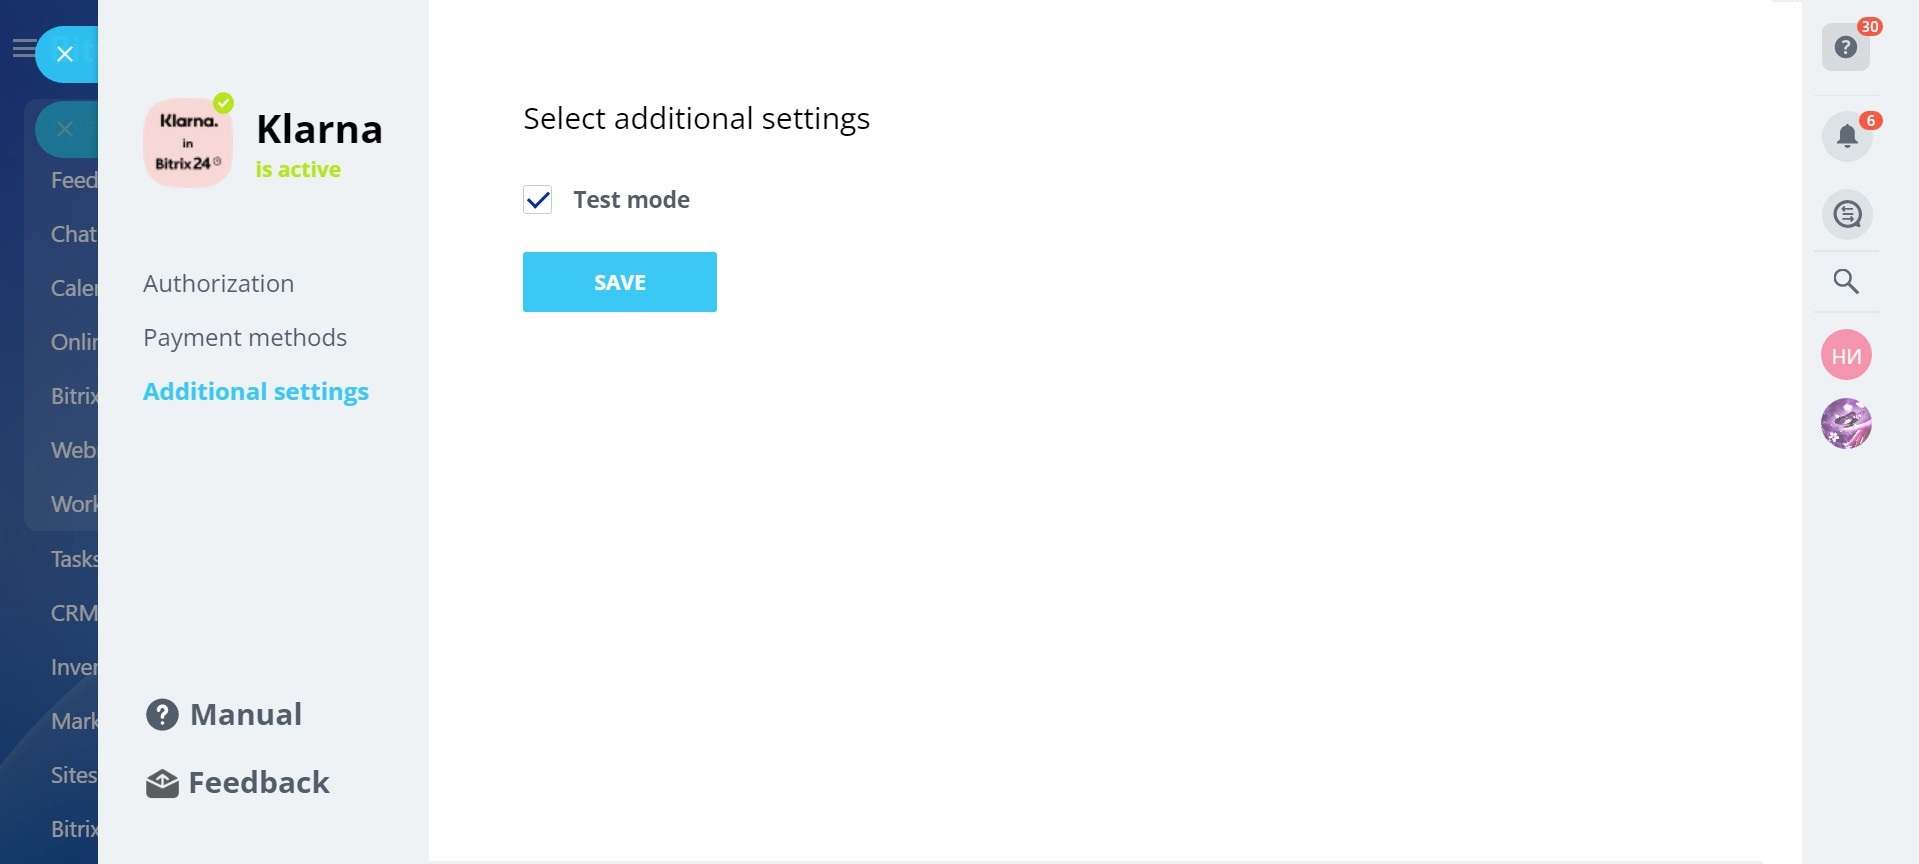Toggle the hamburger menu icon
Screen dimensions: 1919x864
tap(22, 48)
